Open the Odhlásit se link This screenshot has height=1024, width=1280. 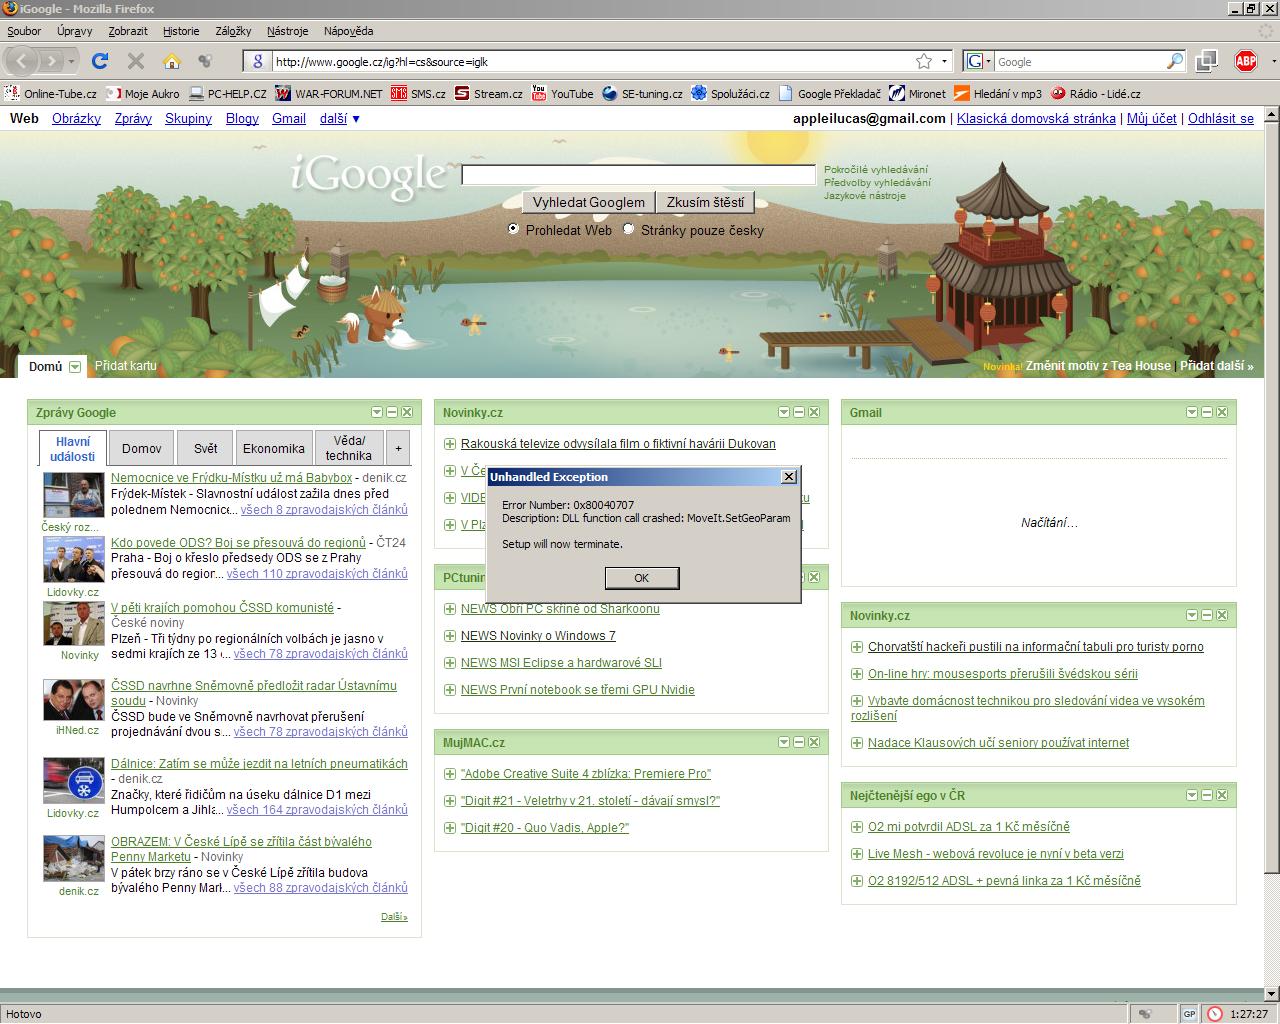(1220, 118)
